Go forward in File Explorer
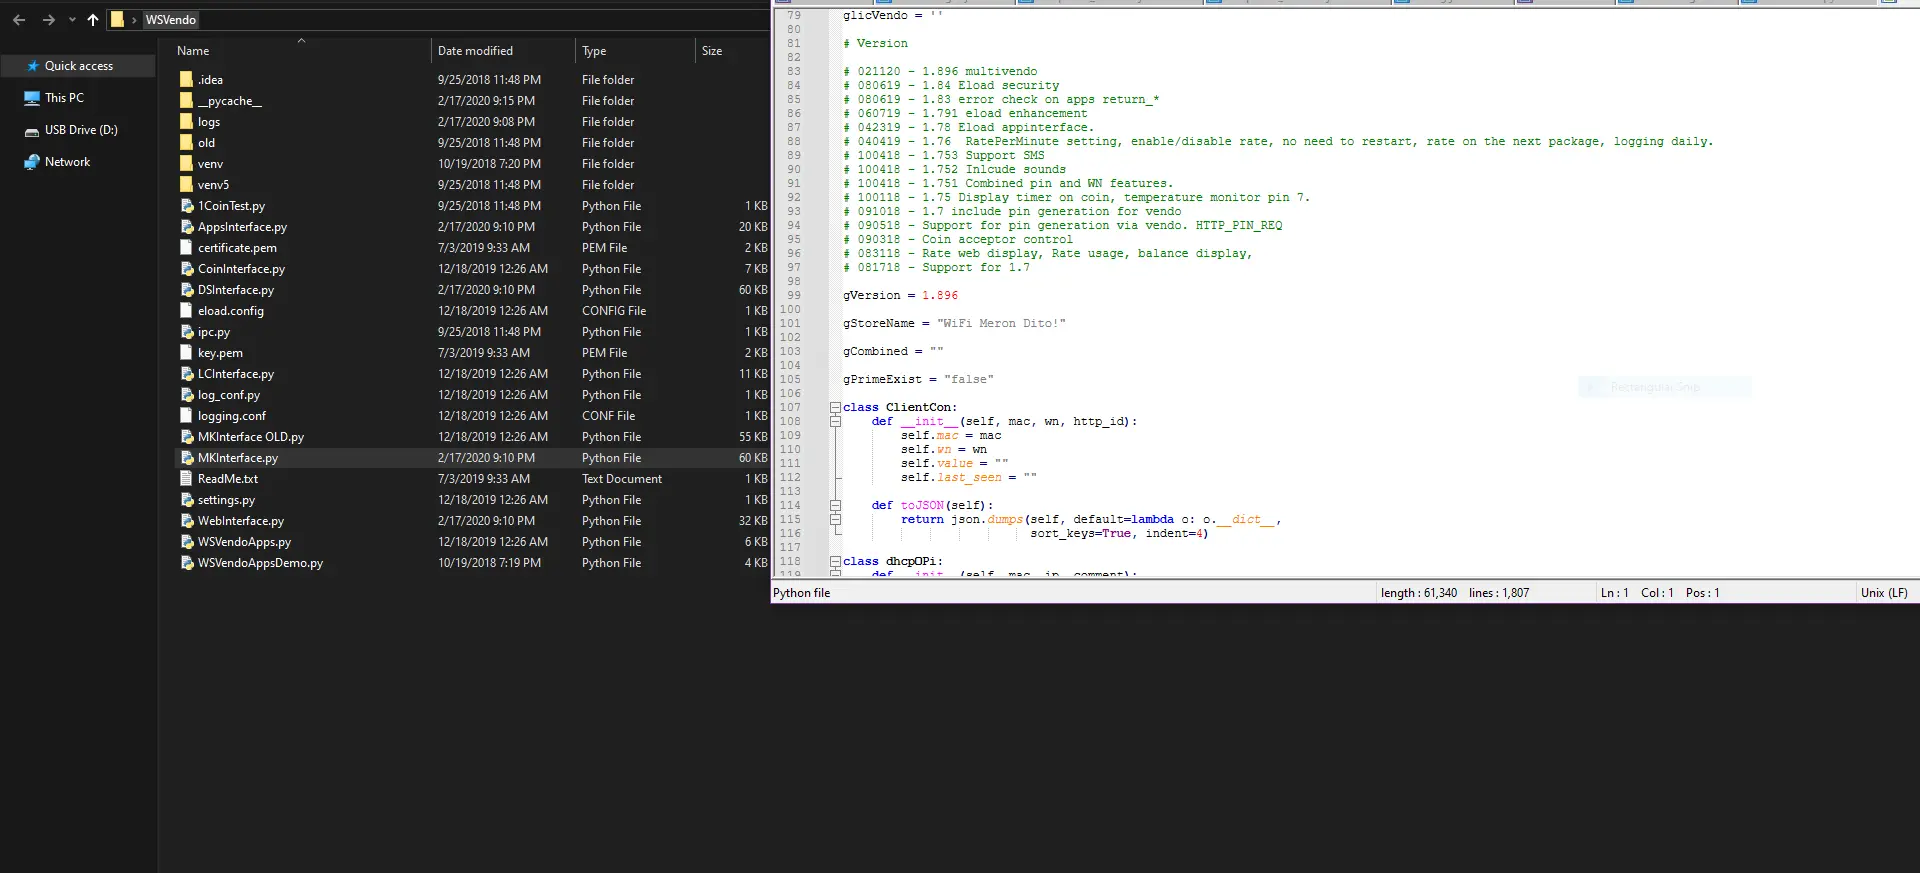 (48, 20)
